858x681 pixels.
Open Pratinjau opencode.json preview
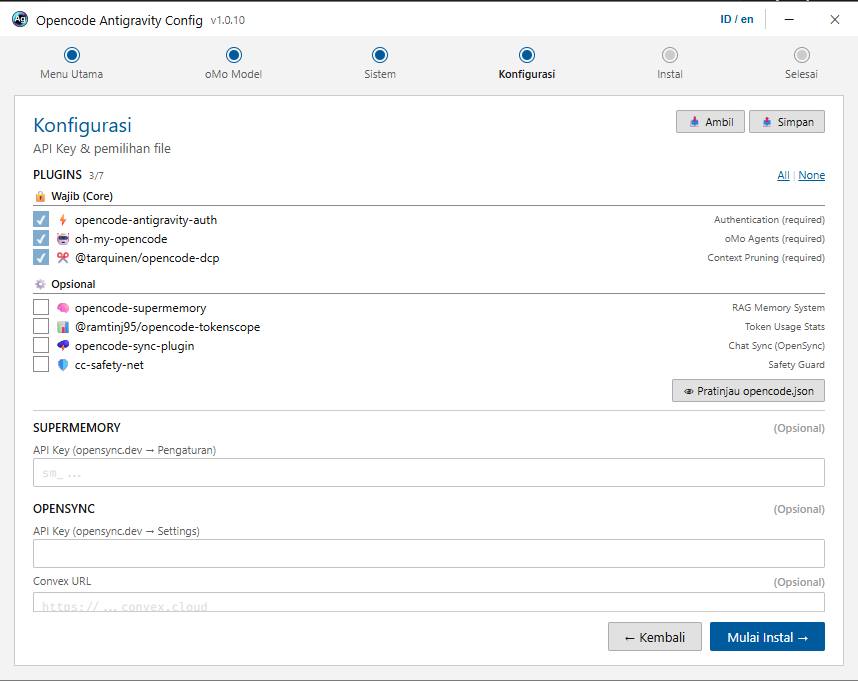point(748,391)
